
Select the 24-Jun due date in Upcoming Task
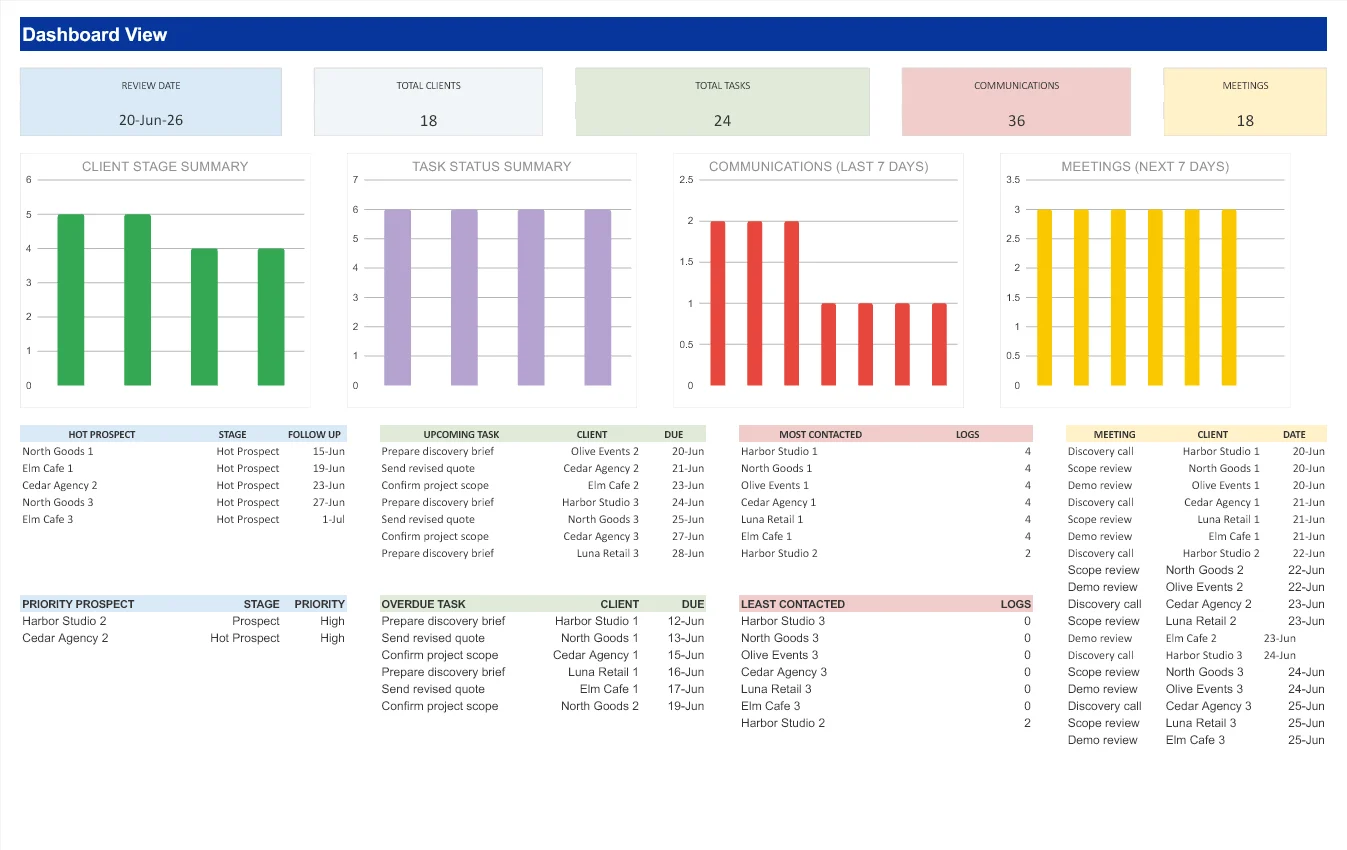[x=688, y=503]
